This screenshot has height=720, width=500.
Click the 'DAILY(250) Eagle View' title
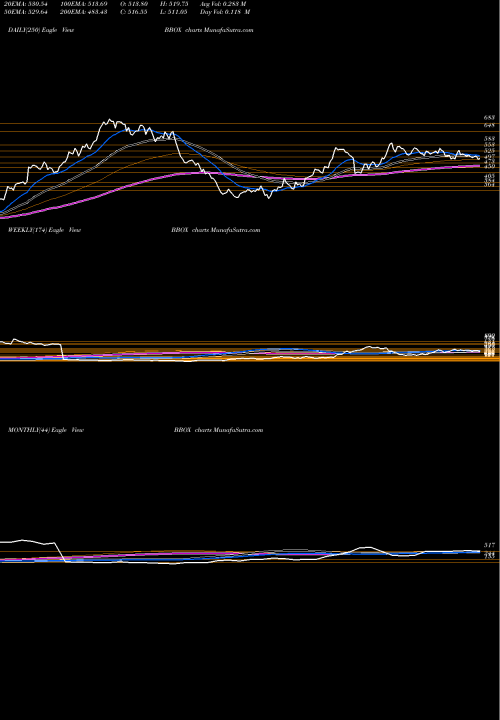(41, 30)
